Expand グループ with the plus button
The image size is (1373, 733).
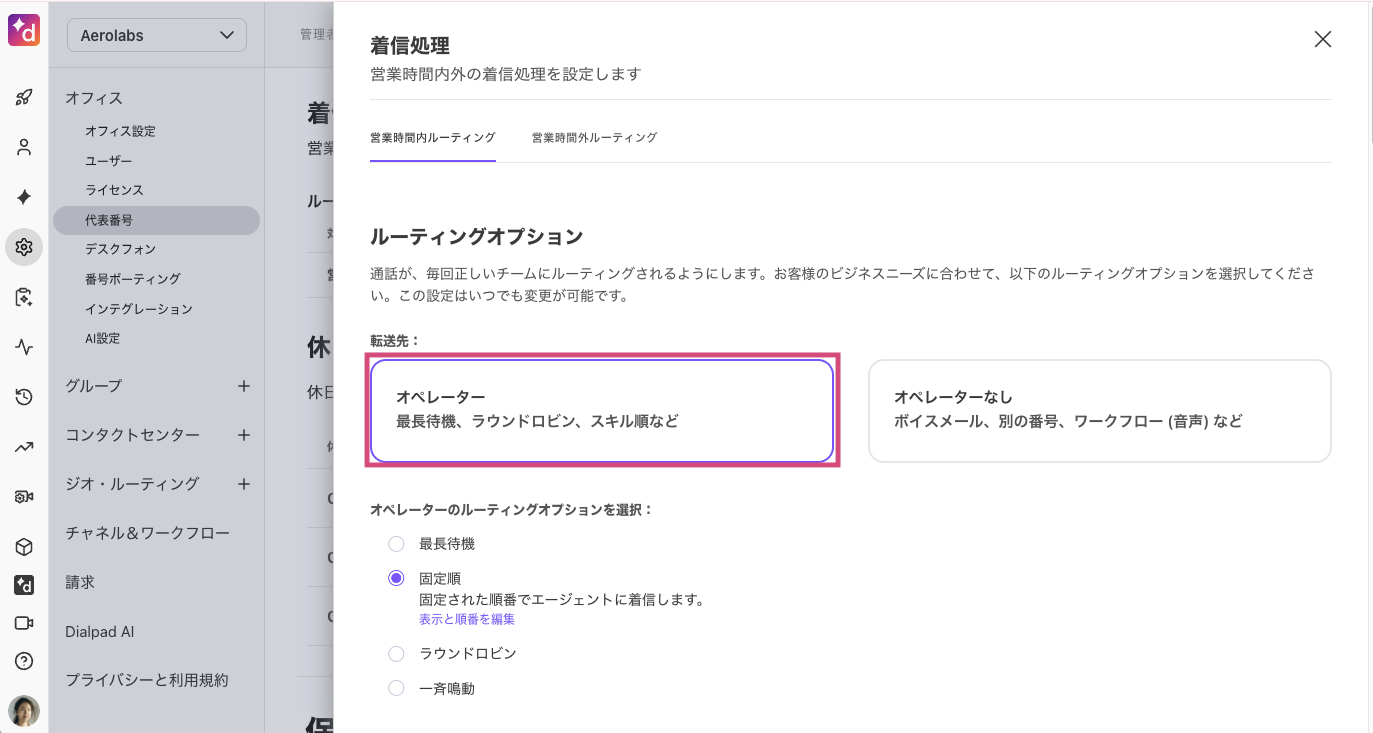(244, 386)
